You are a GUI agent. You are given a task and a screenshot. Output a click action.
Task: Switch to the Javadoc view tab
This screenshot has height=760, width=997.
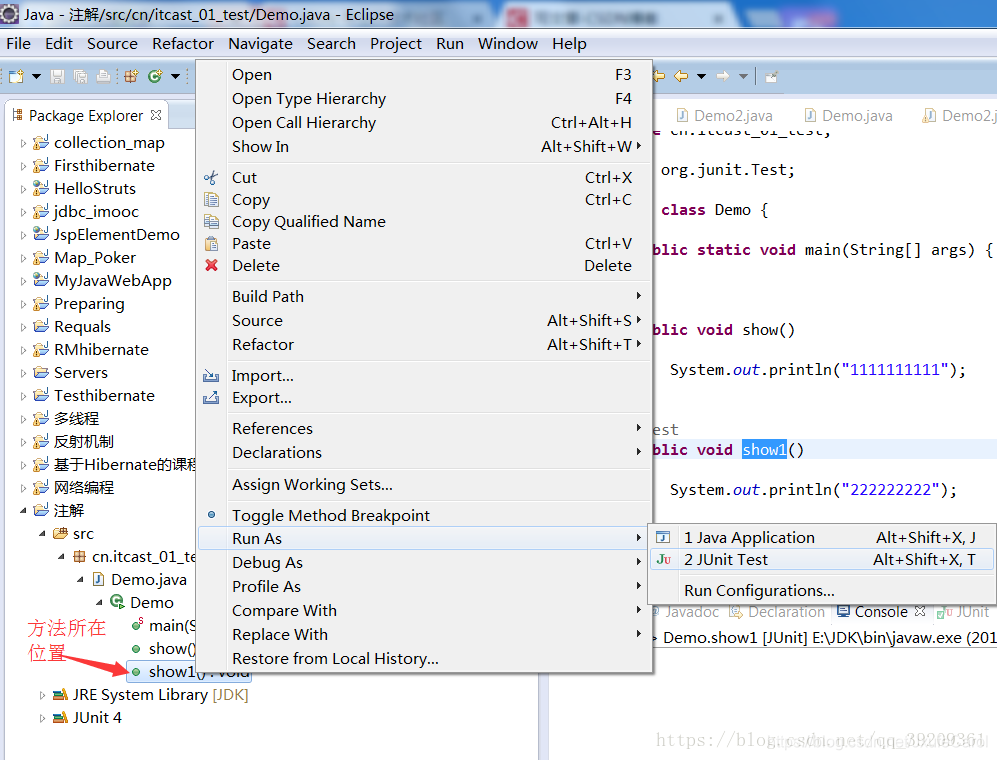(685, 612)
